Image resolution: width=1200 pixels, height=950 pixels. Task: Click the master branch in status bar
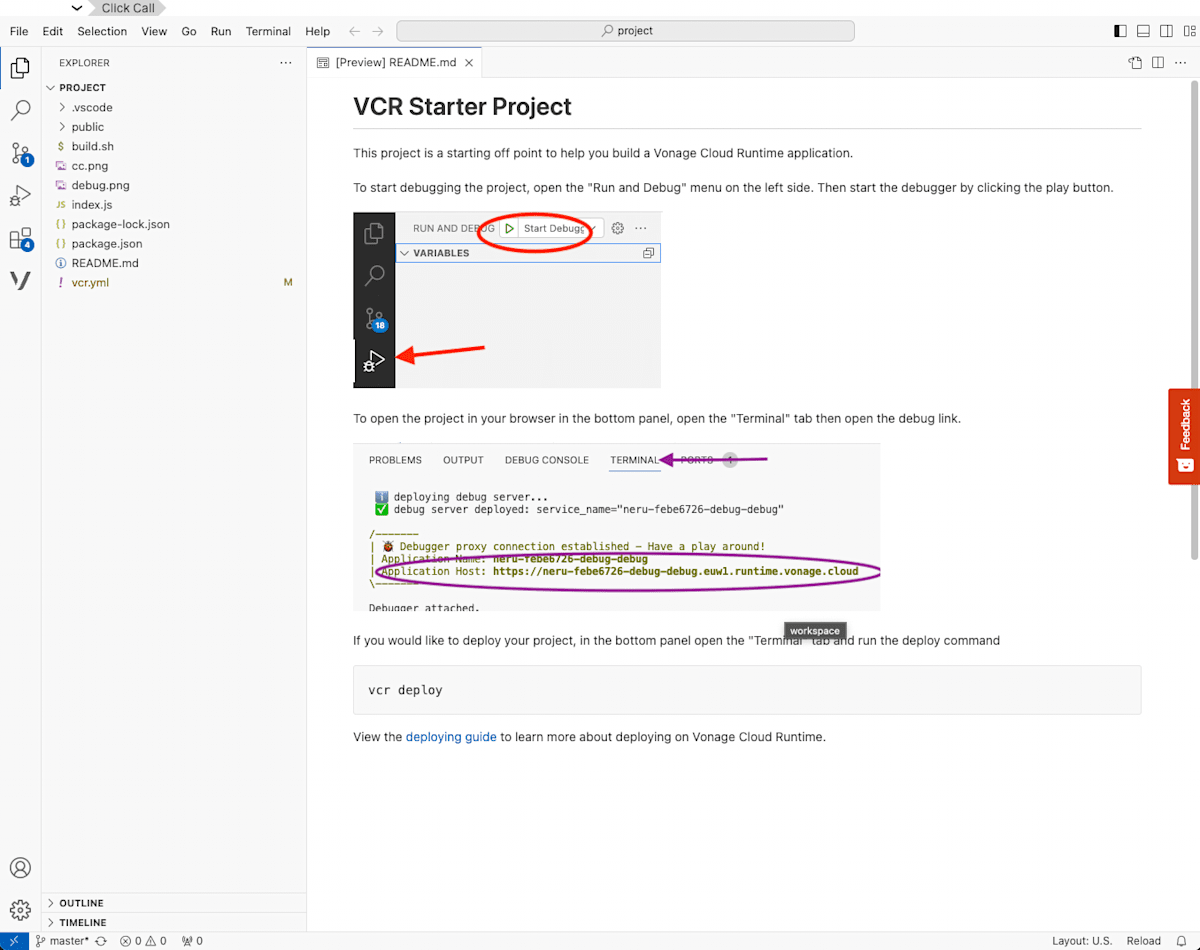pos(62,941)
